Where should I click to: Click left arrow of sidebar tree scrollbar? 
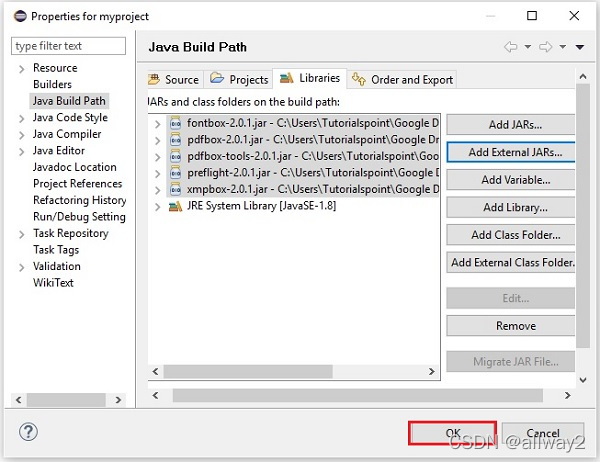pos(18,400)
